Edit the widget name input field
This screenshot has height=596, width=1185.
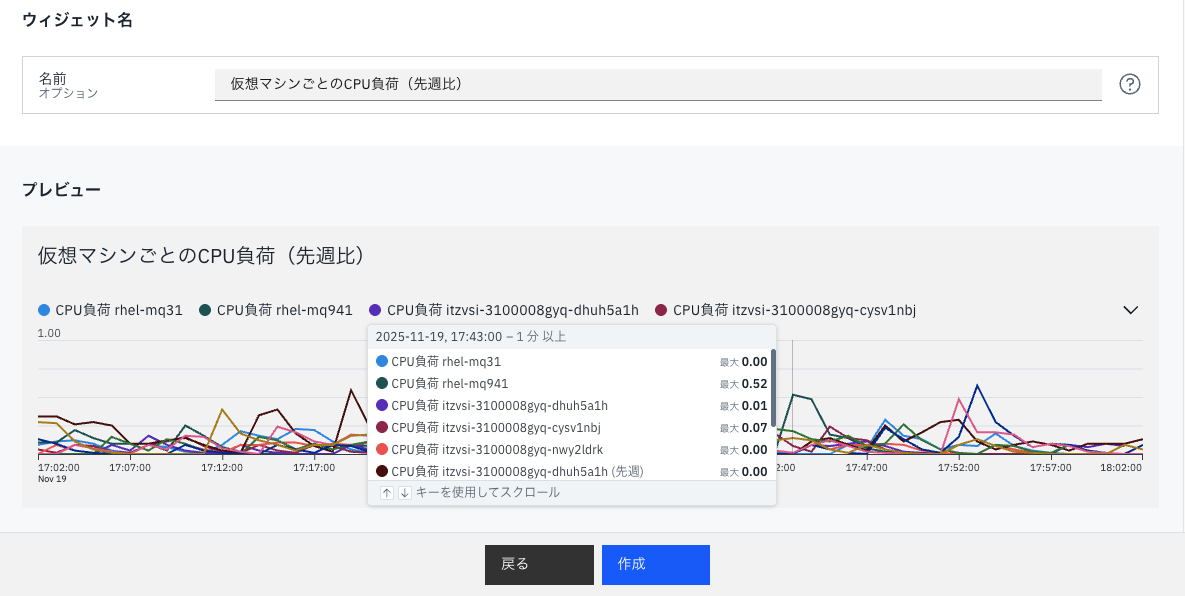pos(658,85)
